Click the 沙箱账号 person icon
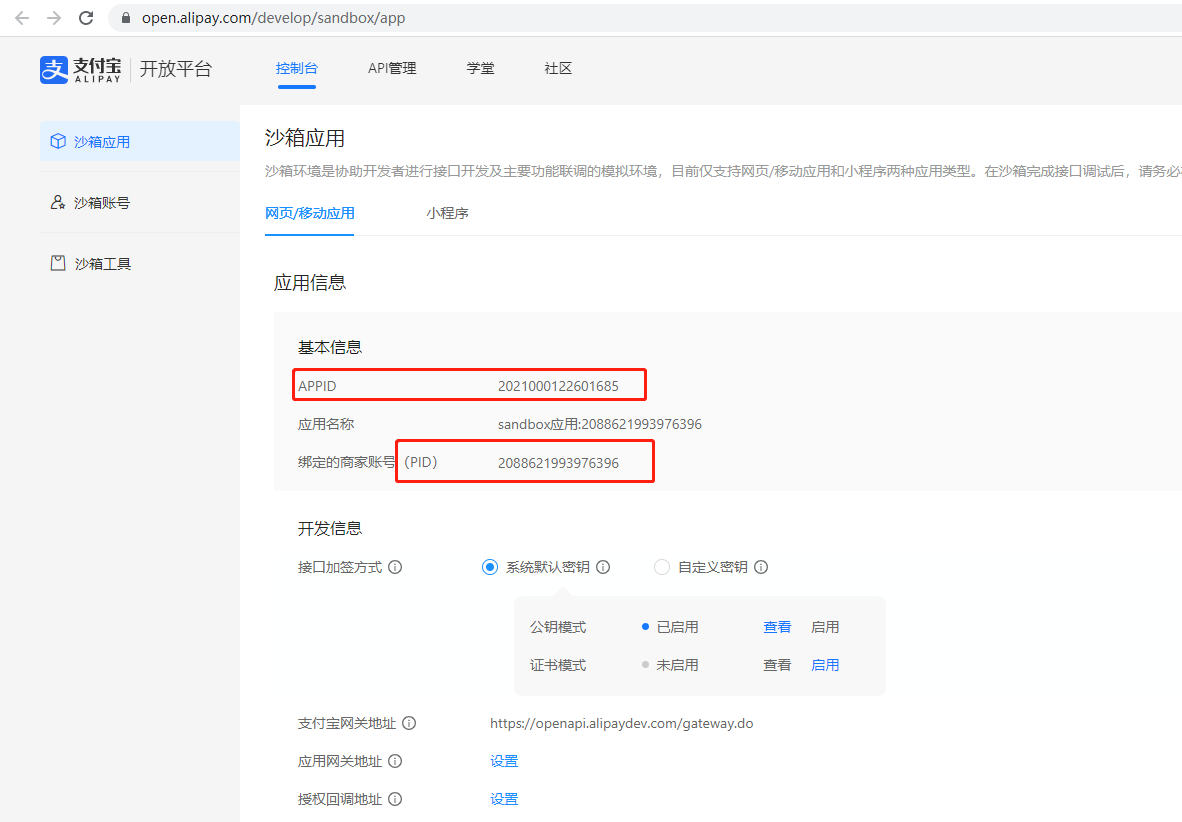This screenshot has height=822, width=1182. tap(58, 202)
